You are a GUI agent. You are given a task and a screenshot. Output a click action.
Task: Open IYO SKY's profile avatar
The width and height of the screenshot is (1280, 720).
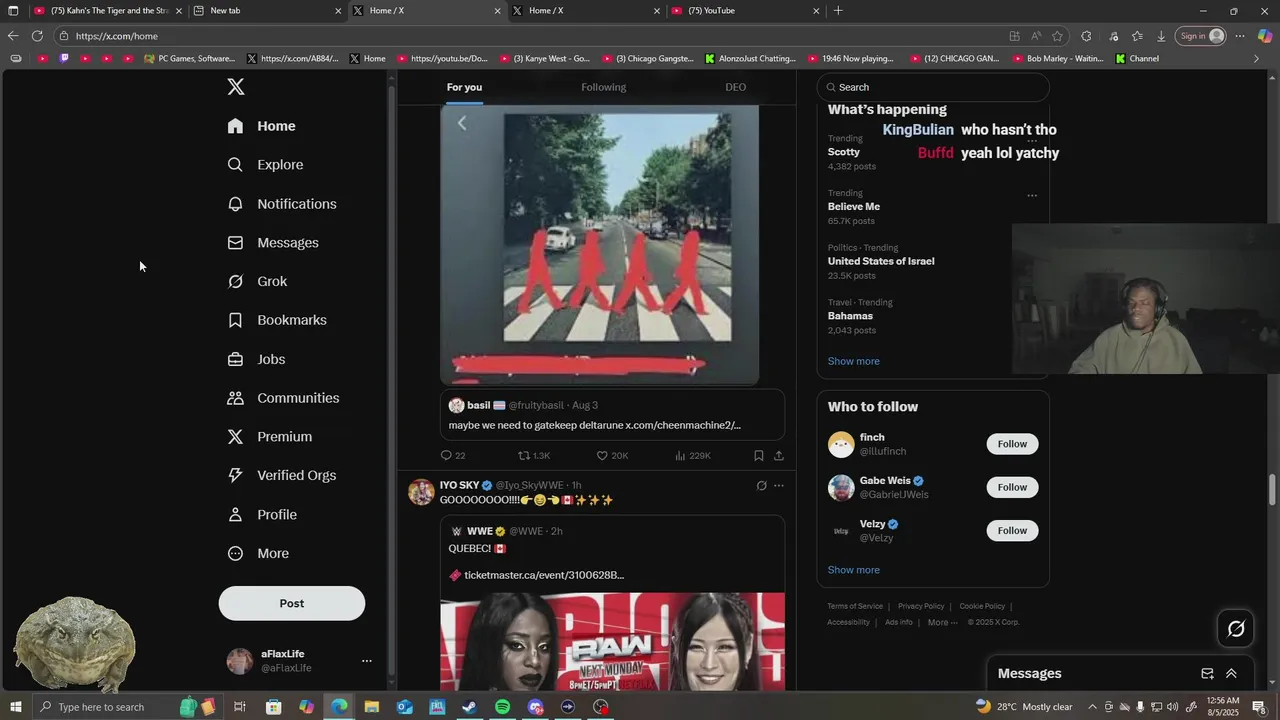(x=421, y=492)
